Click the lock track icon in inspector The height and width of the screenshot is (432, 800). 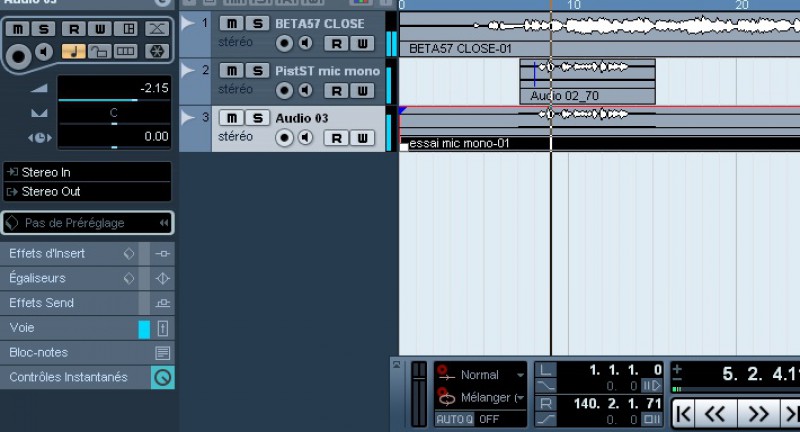(99, 51)
